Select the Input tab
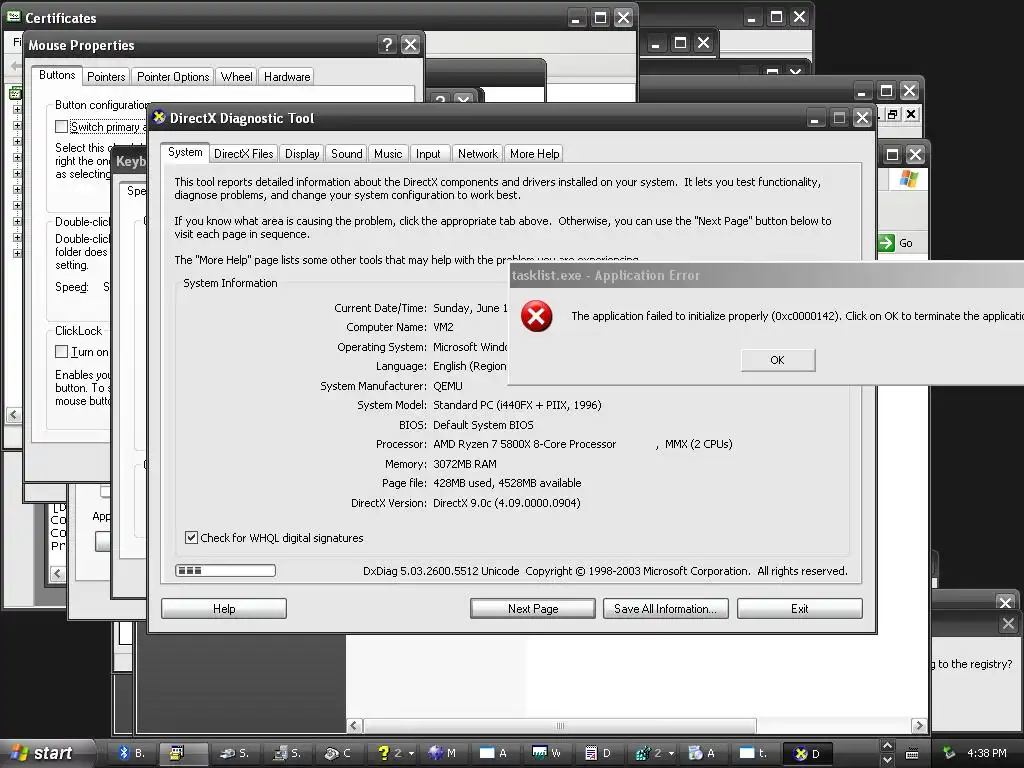 coord(428,153)
